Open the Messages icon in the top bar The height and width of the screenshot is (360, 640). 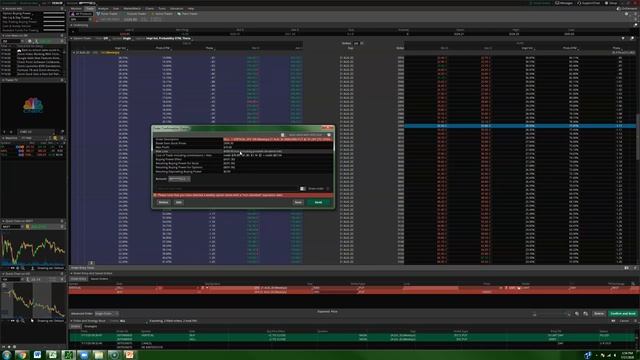point(564,3)
